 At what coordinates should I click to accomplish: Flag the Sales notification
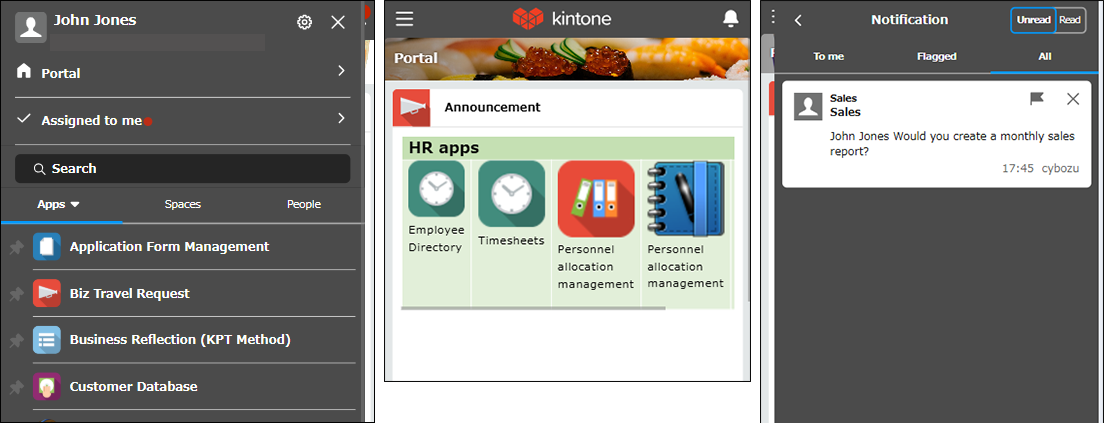coord(1037,98)
